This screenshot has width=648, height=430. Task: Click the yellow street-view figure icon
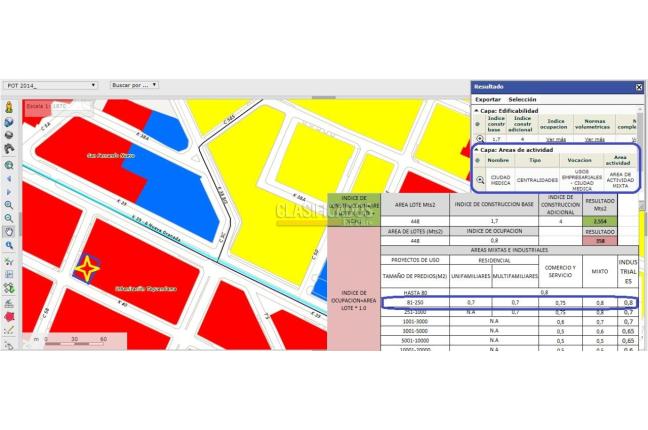(9, 108)
